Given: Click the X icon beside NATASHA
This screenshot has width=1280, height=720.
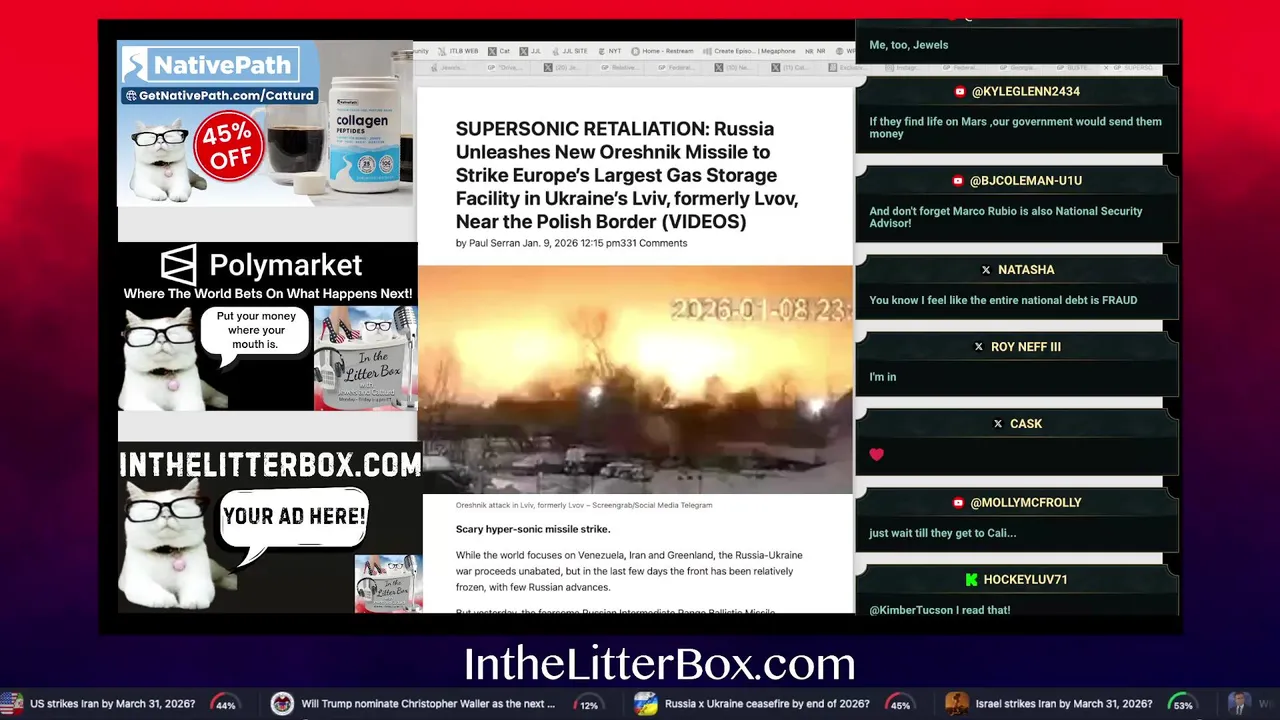Looking at the screenshot, I should pyautogui.click(x=986, y=270).
